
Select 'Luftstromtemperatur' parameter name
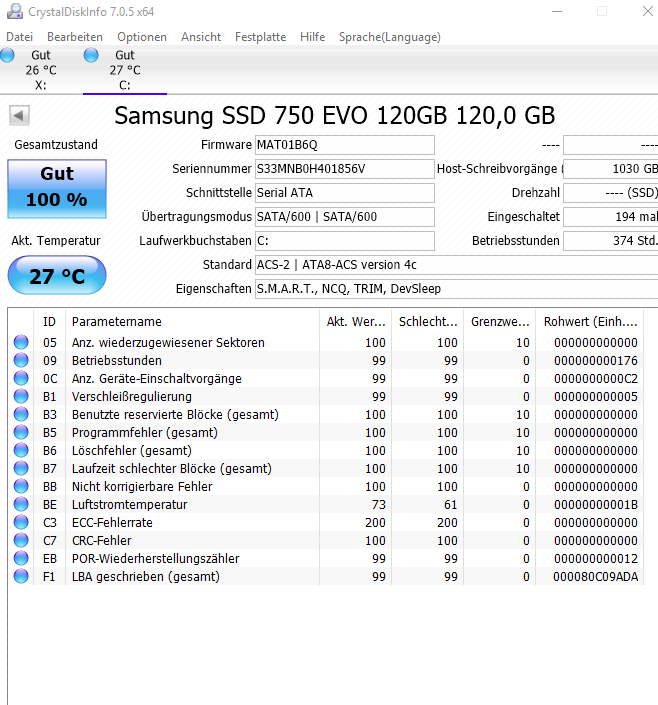click(130, 504)
